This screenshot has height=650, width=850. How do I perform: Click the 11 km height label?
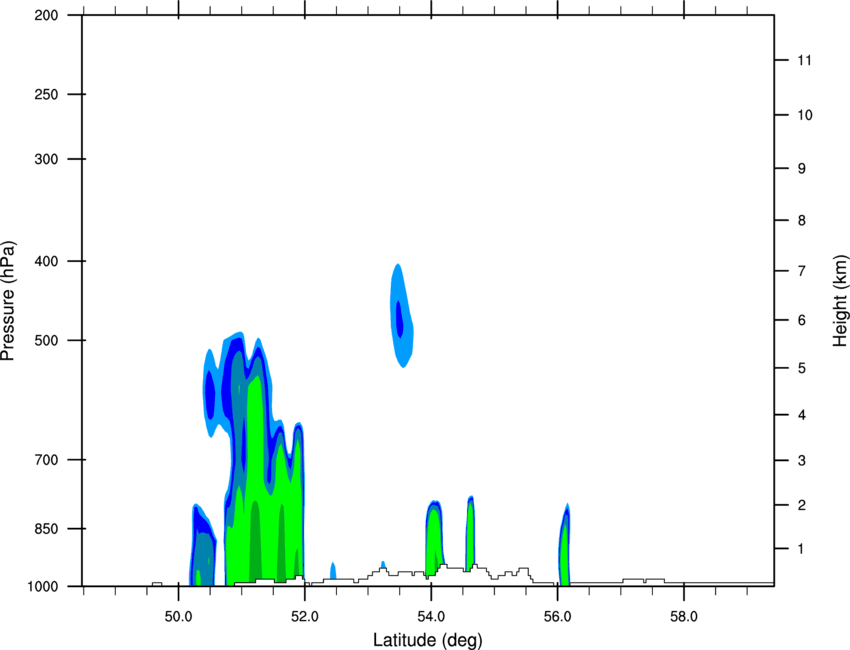tap(805, 60)
